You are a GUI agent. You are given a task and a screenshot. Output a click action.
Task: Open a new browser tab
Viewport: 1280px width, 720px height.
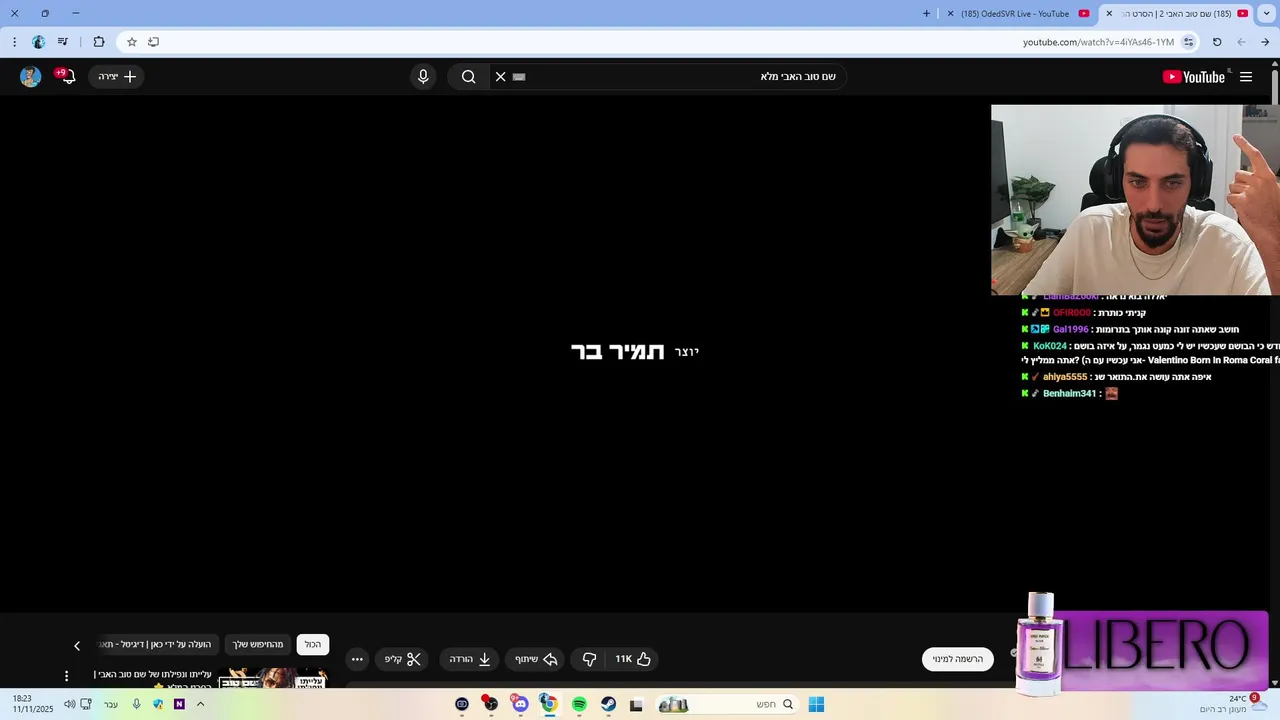coord(926,14)
